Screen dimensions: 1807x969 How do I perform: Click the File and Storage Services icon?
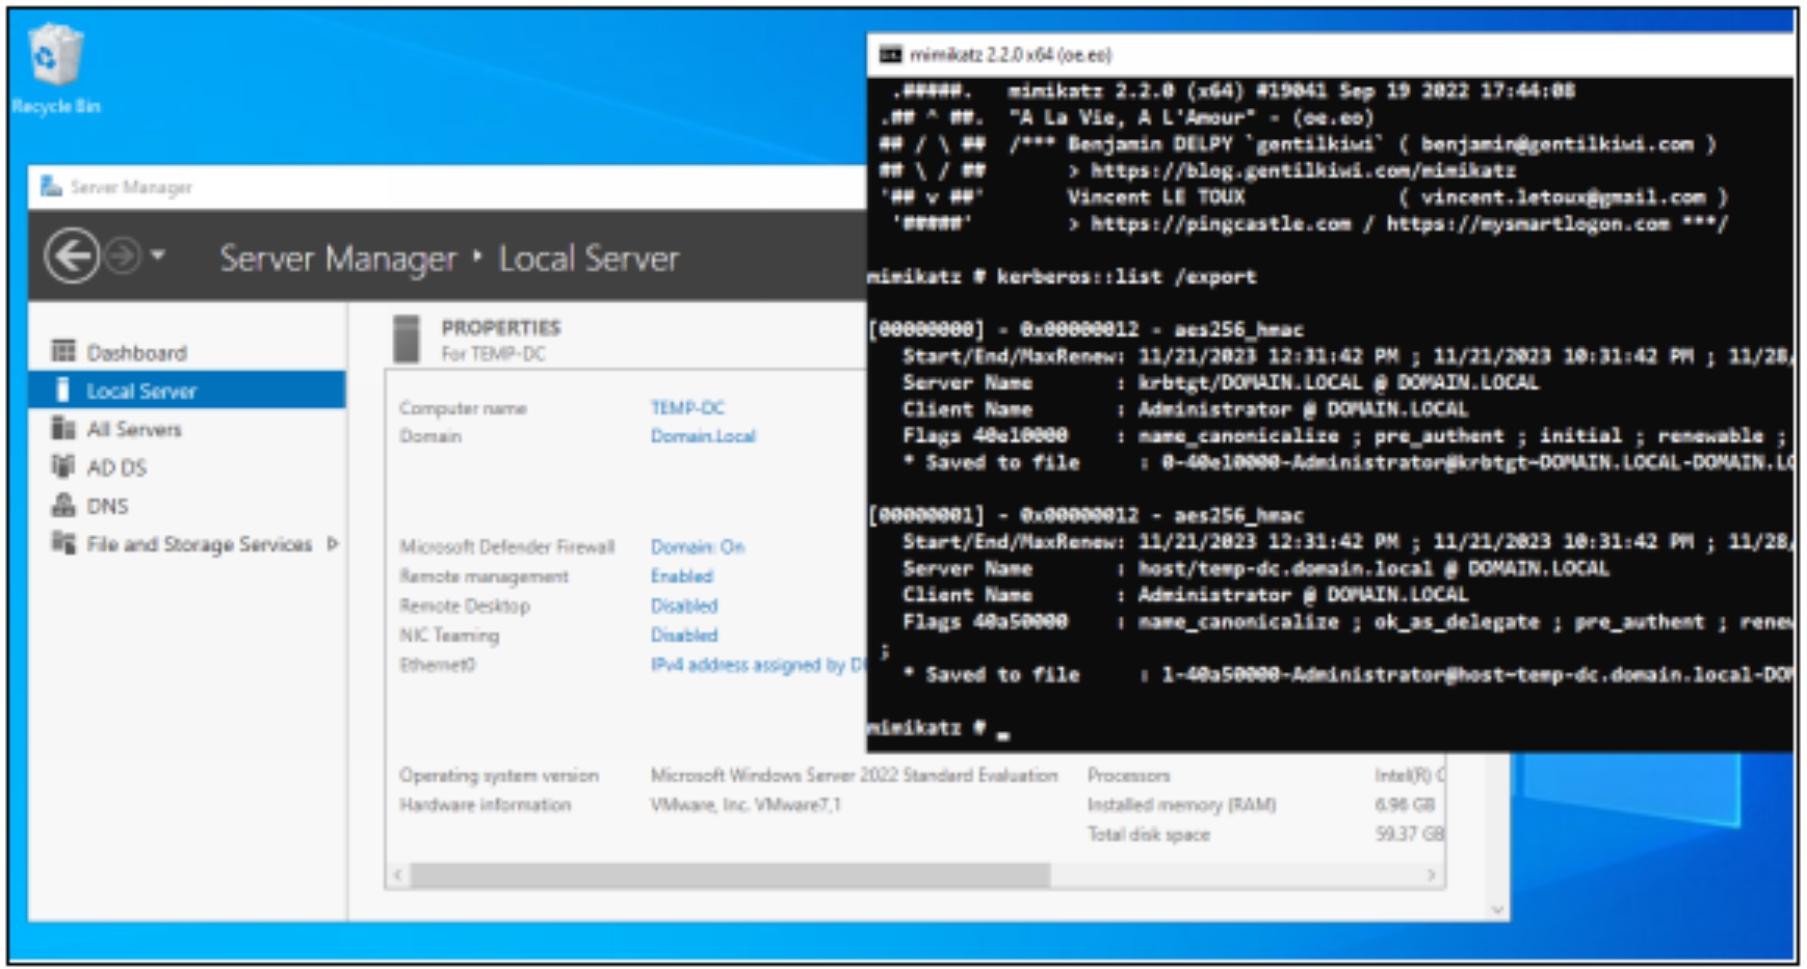coord(63,544)
